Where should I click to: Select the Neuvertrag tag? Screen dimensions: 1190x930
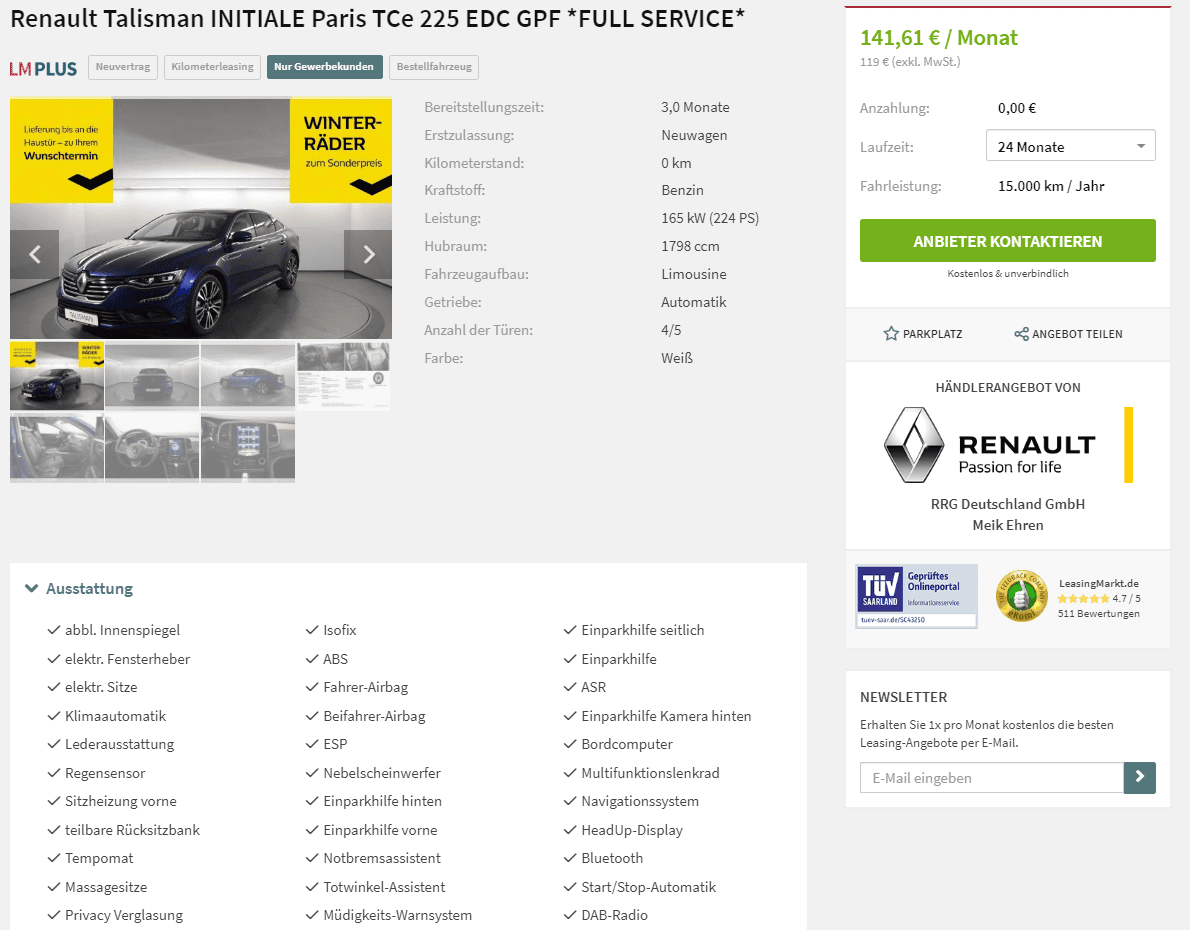tap(123, 67)
